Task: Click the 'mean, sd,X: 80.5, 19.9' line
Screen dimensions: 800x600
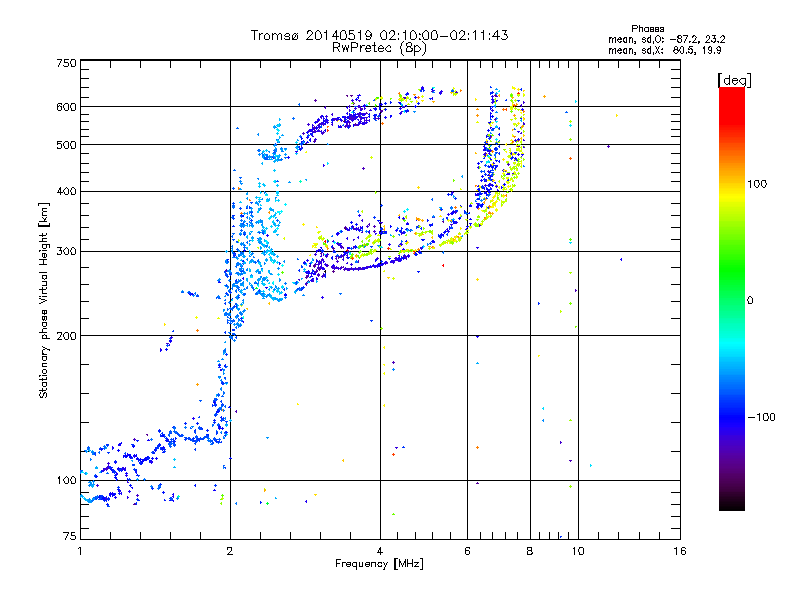Action: click(665, 50)
